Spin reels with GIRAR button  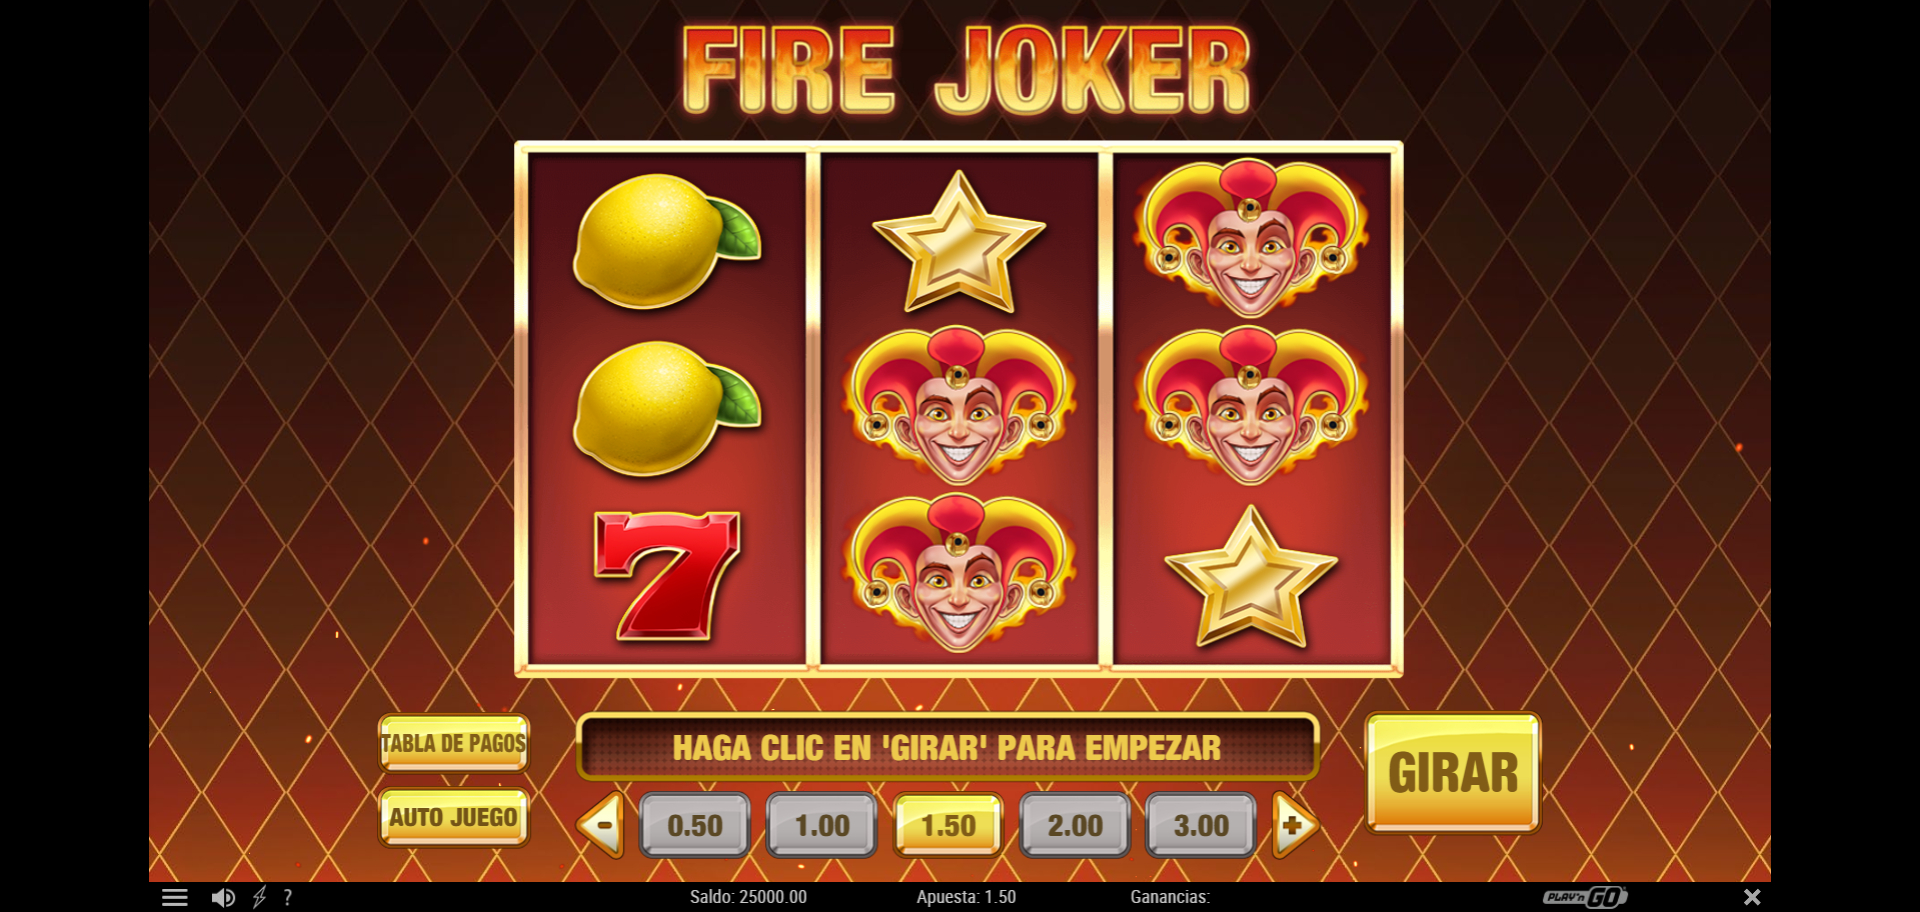1453,772
